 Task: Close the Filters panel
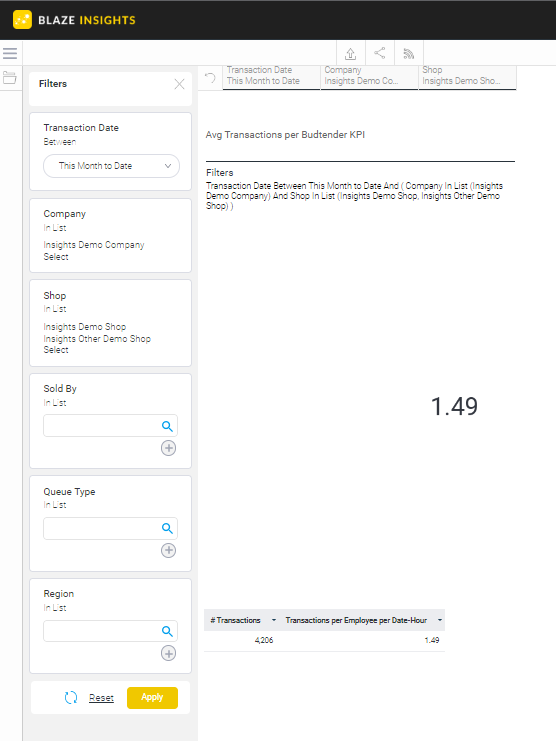pos(180,84)
